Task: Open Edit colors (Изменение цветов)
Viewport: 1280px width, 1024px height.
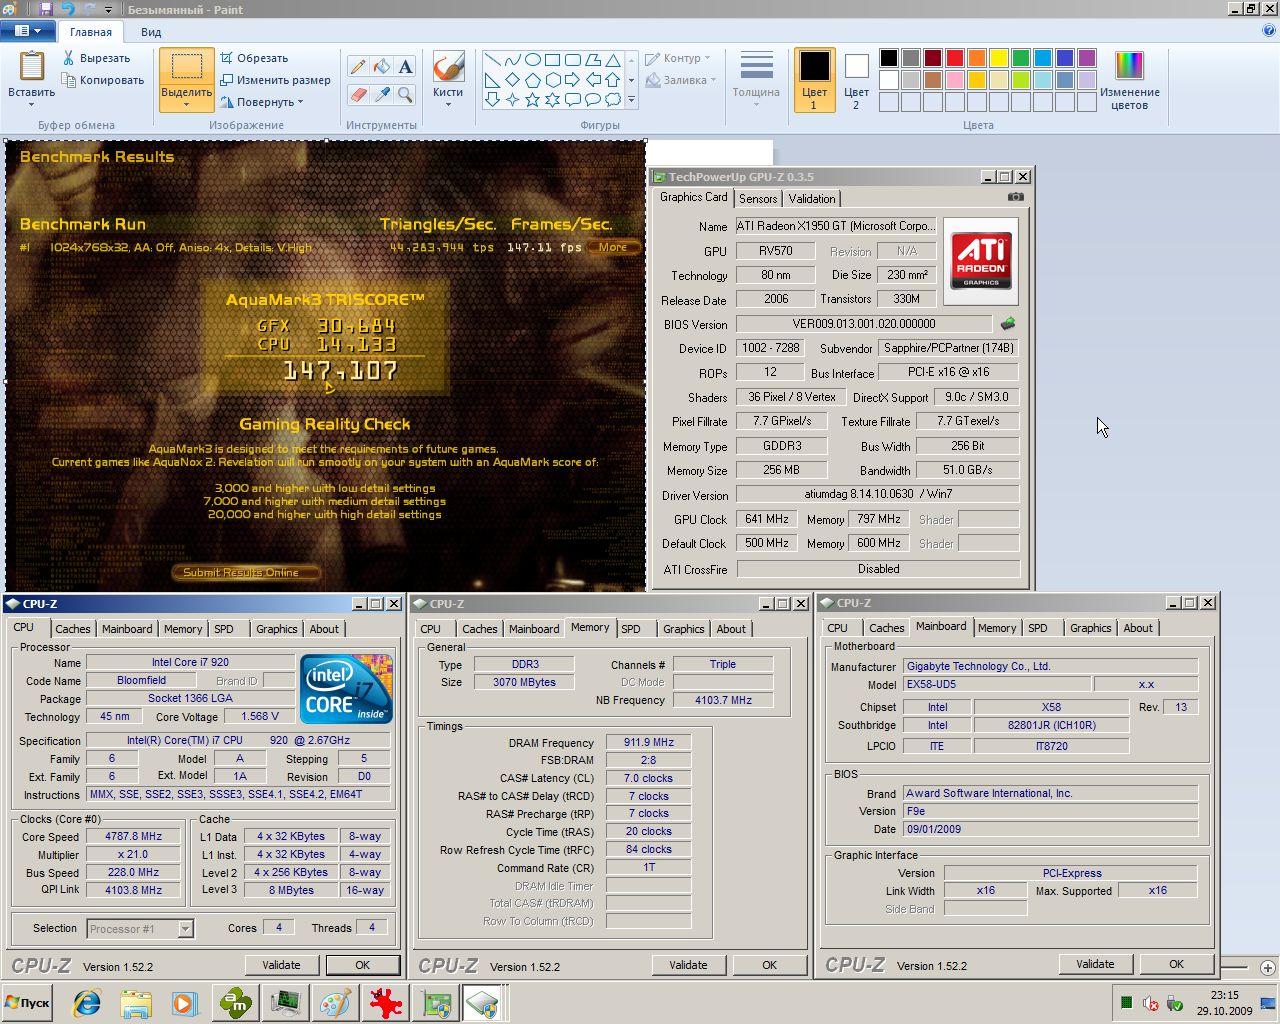Action: [1129, 80]
